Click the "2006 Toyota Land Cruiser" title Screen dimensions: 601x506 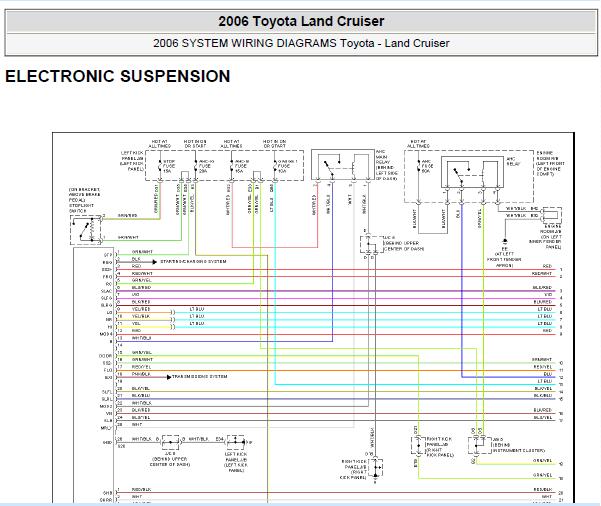pos(301,21)
